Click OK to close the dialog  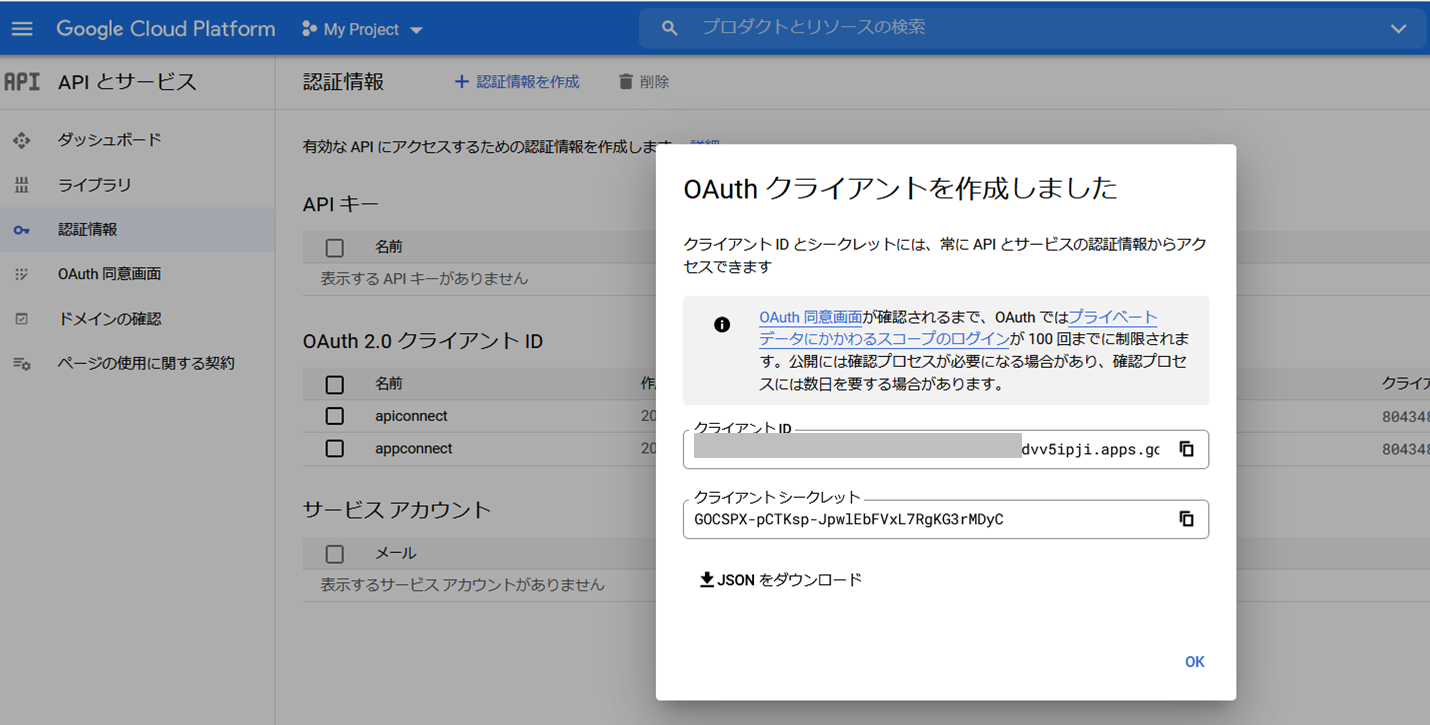(1195, 662)
